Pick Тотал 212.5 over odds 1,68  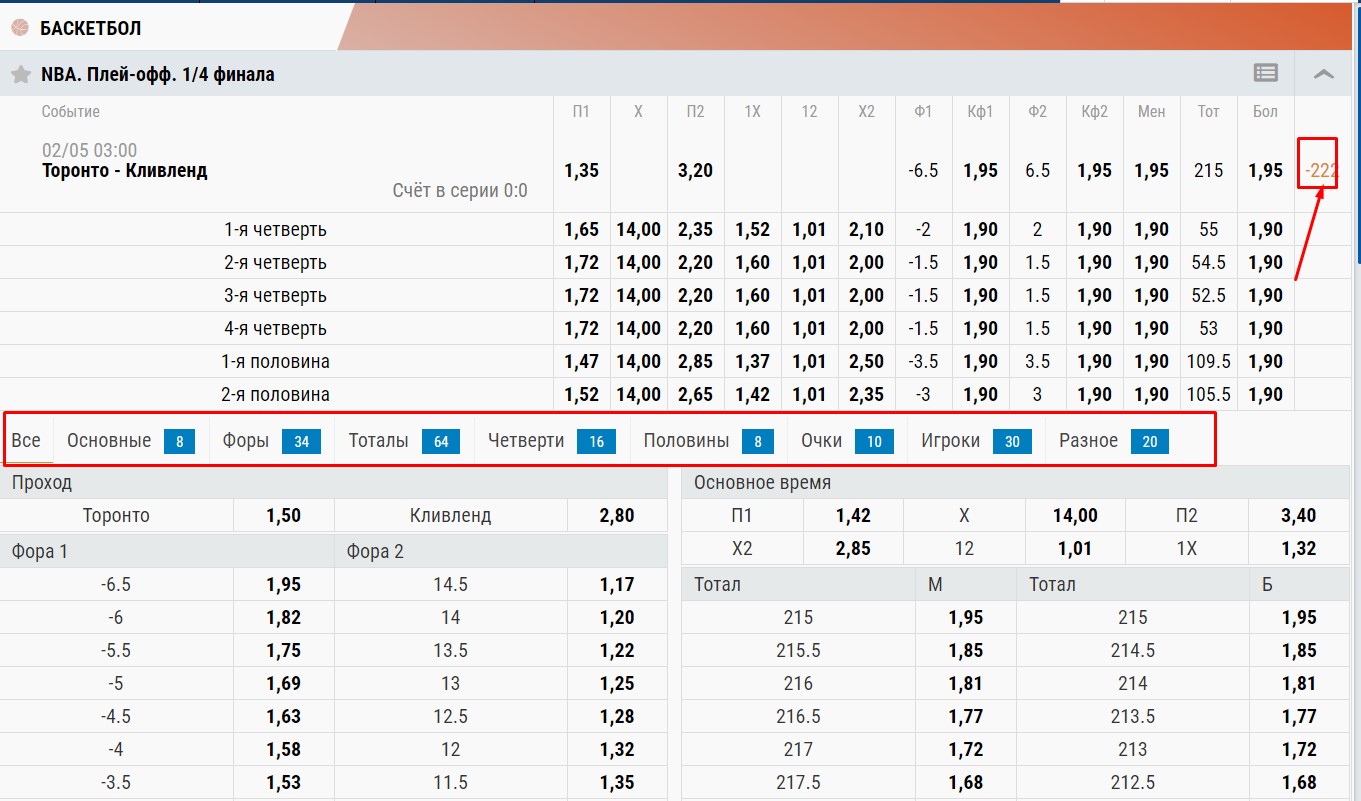click(x=1298, y=782)
